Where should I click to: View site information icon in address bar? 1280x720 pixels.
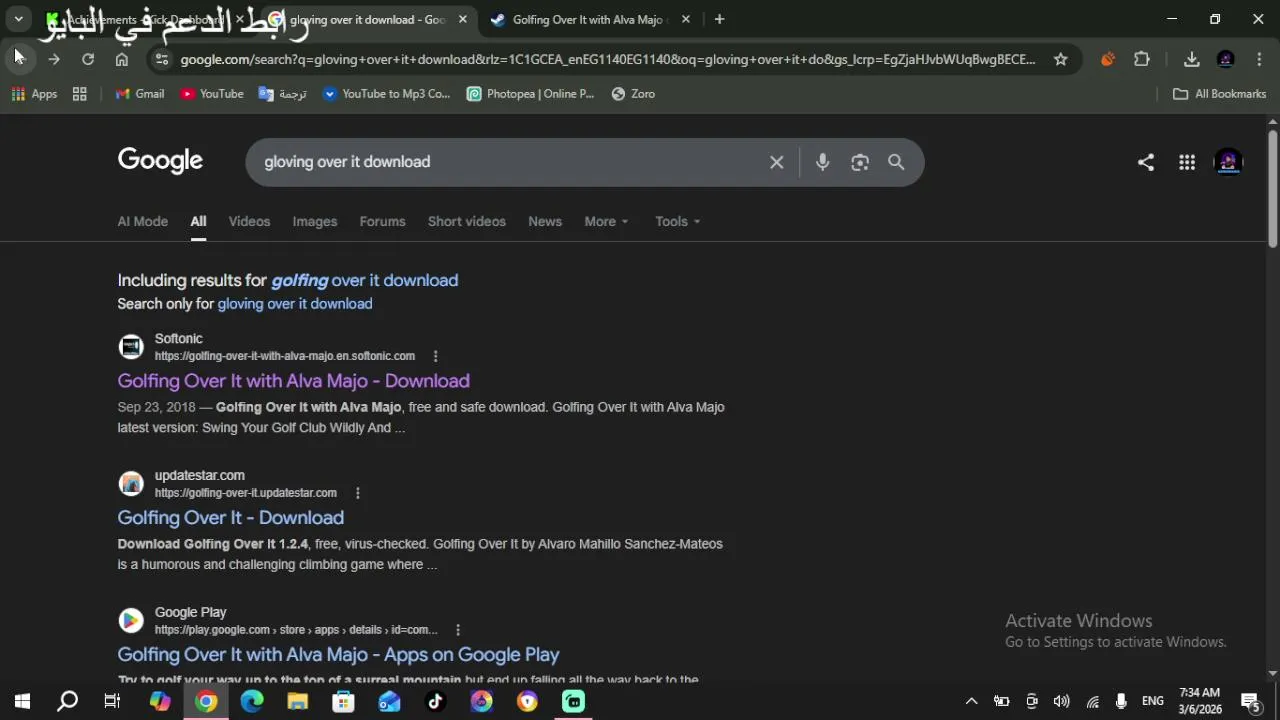[x=161, y=59]
